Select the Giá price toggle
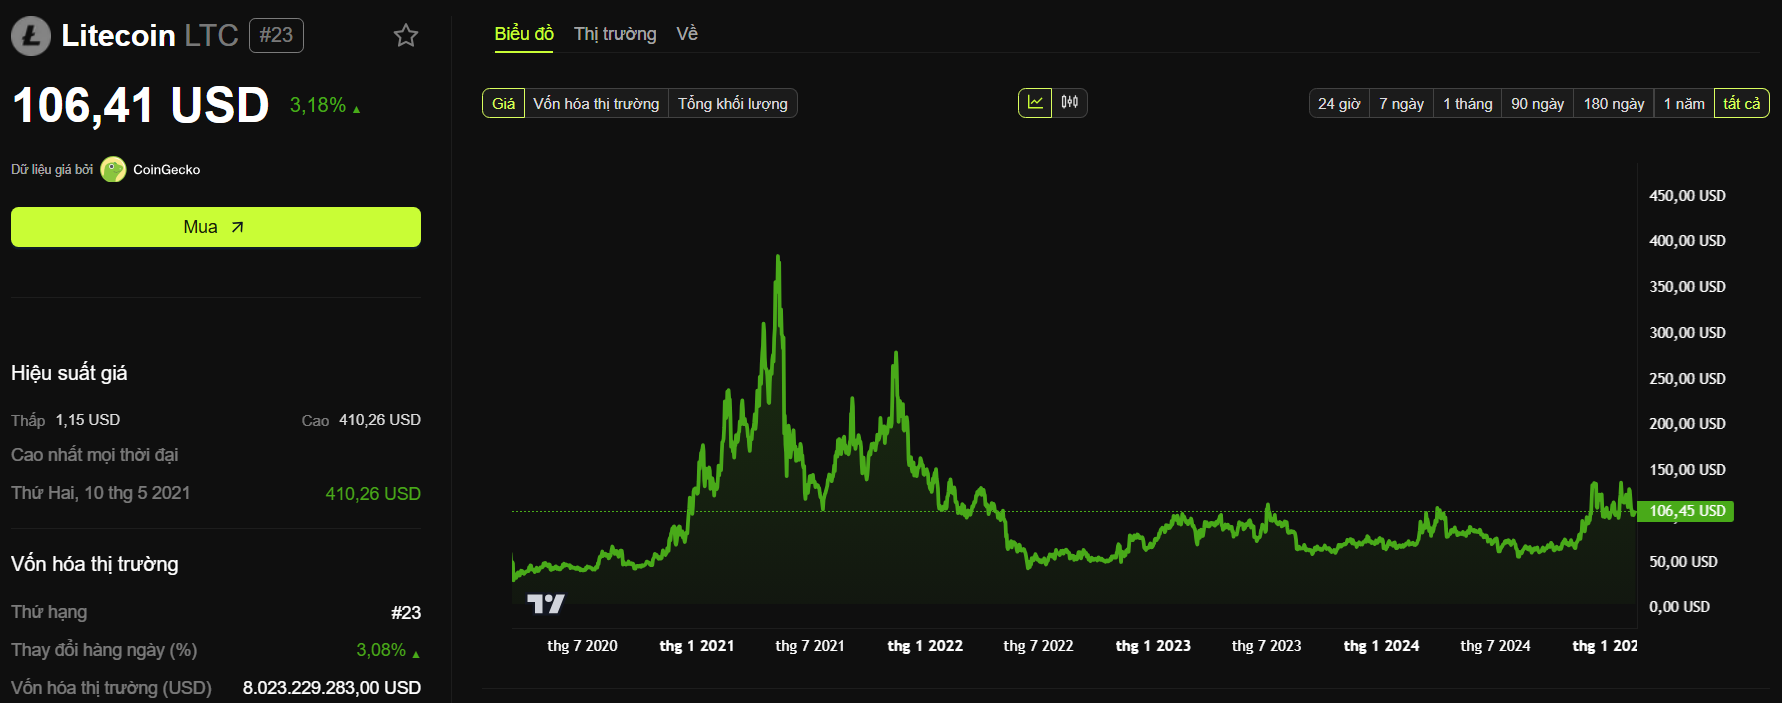The image size is (1782, 703). pyautogui.click(x=503, y=103)
